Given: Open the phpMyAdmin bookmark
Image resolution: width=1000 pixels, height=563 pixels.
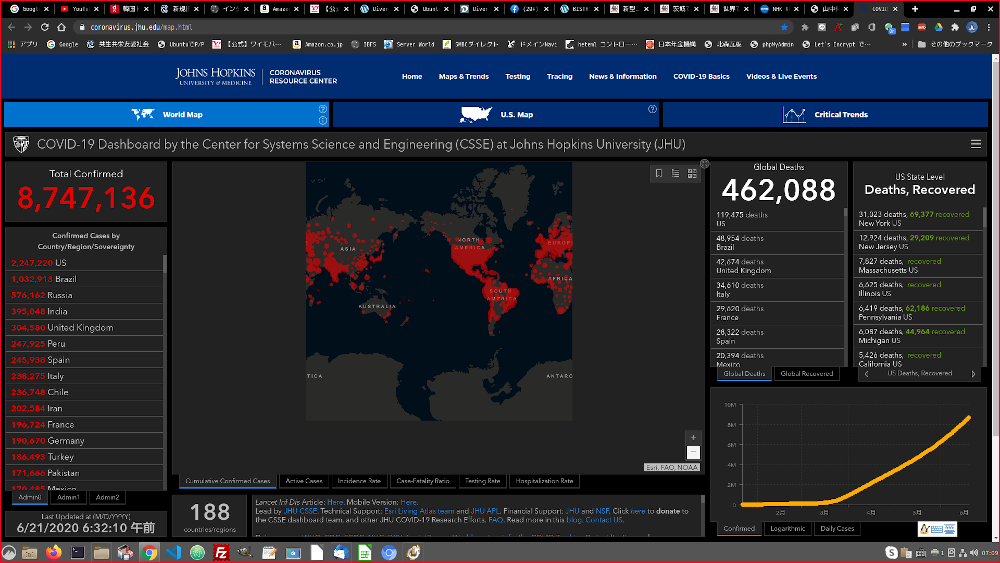Looking at the screenshot, I should (x=772, y=45).
